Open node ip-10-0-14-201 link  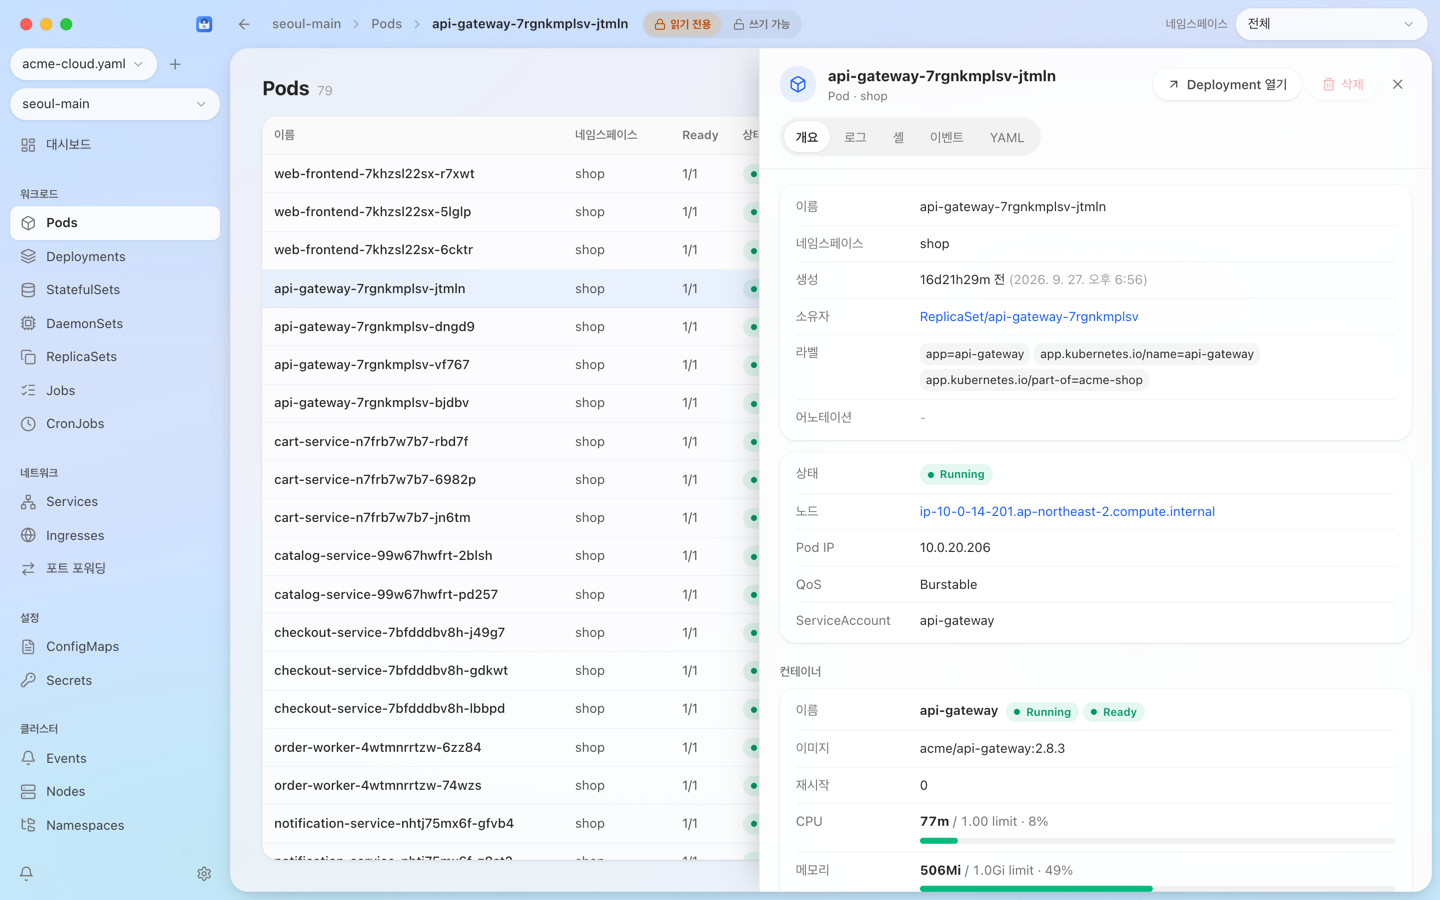(1067, 512)
